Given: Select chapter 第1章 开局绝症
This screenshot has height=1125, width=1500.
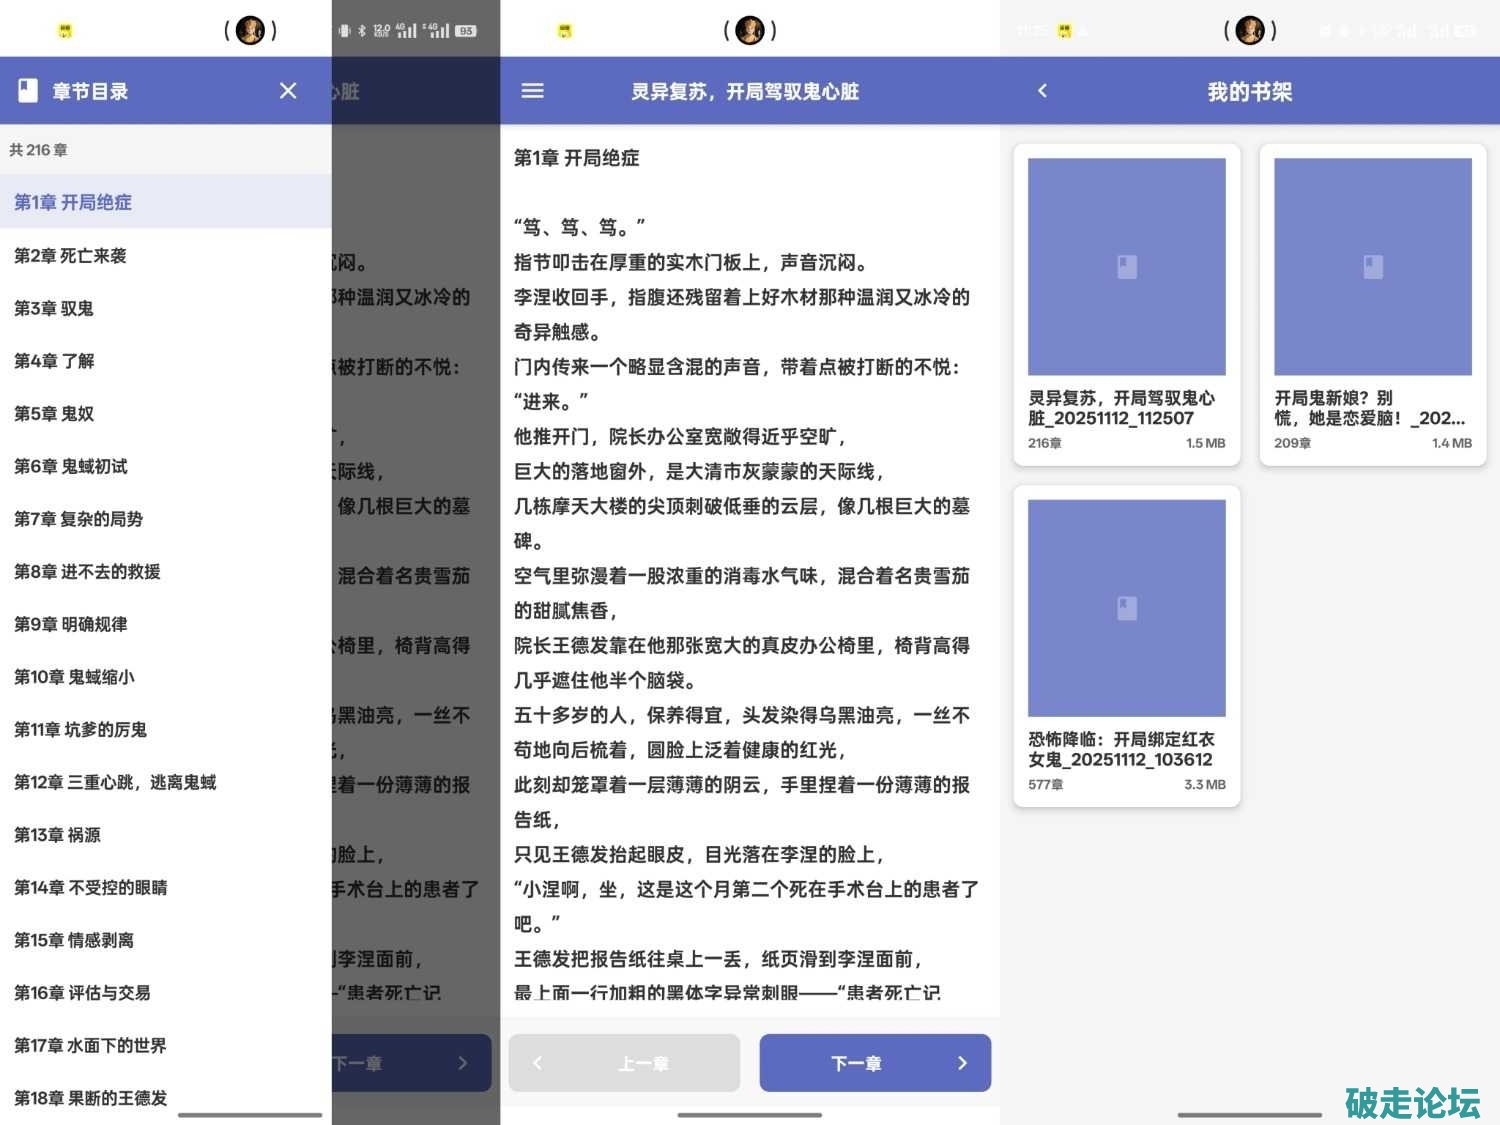Looking at the screenshot, I should pyautogui.click(x=73, y=202).
